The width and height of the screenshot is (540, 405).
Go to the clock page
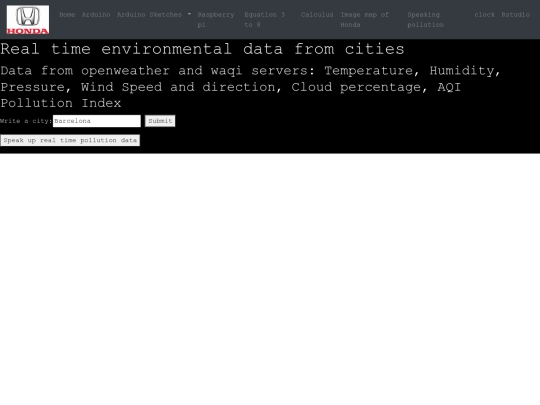(485, 15)
